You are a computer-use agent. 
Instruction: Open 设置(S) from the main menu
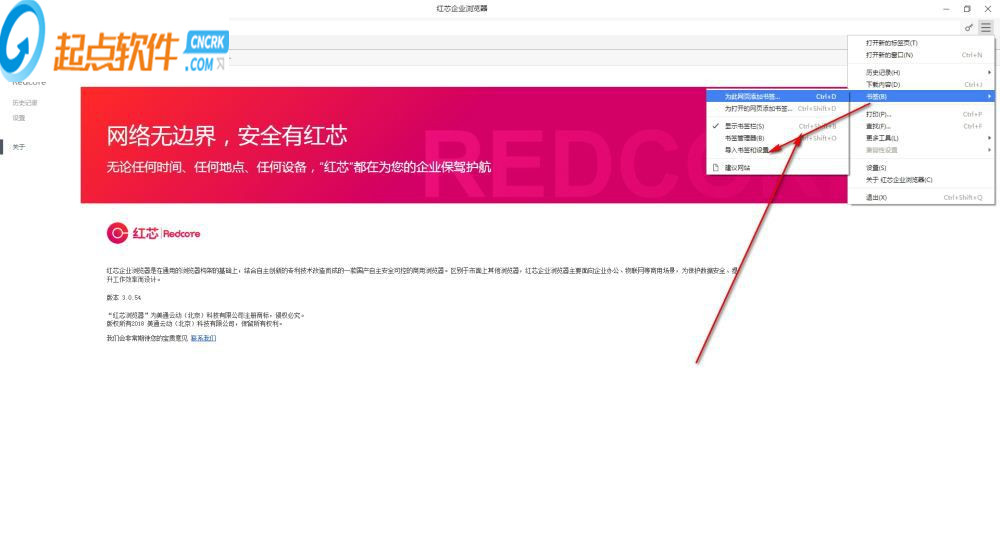coord(920,168)
